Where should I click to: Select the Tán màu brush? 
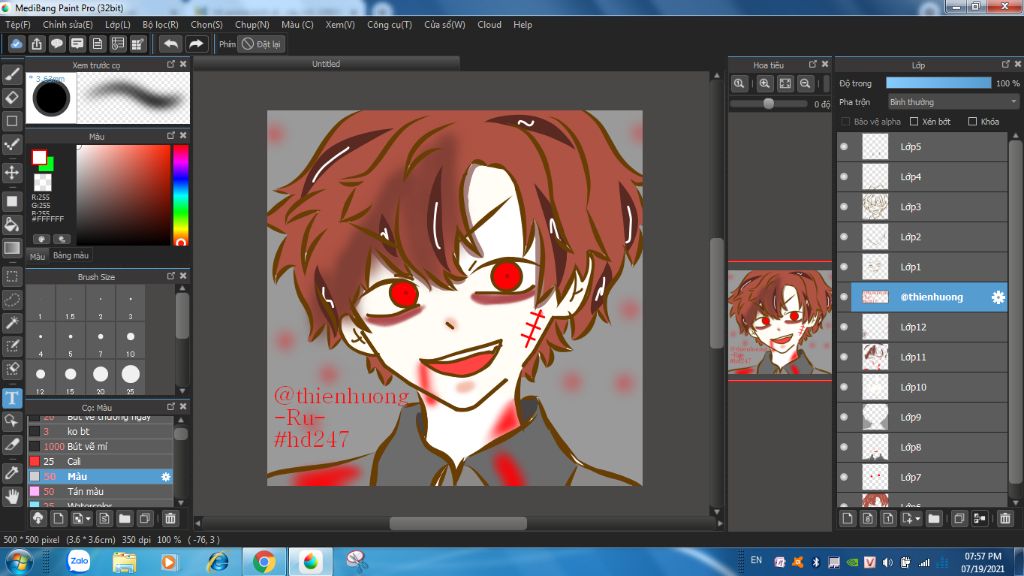pos(101,492)
